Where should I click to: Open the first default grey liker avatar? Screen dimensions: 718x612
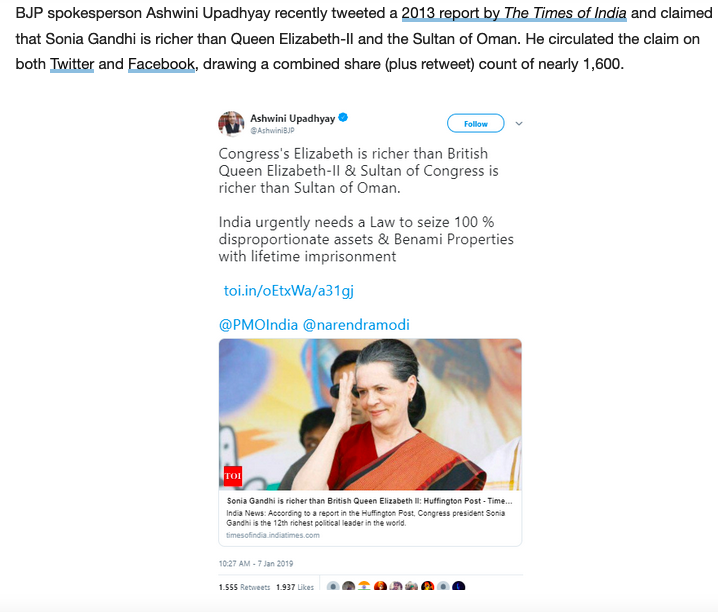(x=333, y=586)
